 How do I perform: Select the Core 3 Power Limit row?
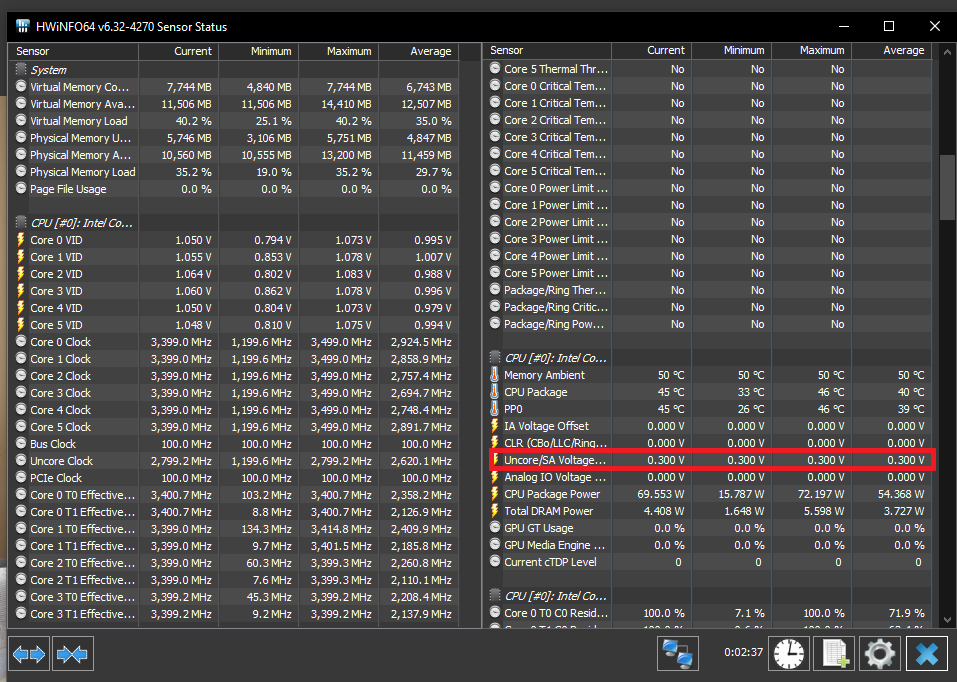(x=708, y=239)
